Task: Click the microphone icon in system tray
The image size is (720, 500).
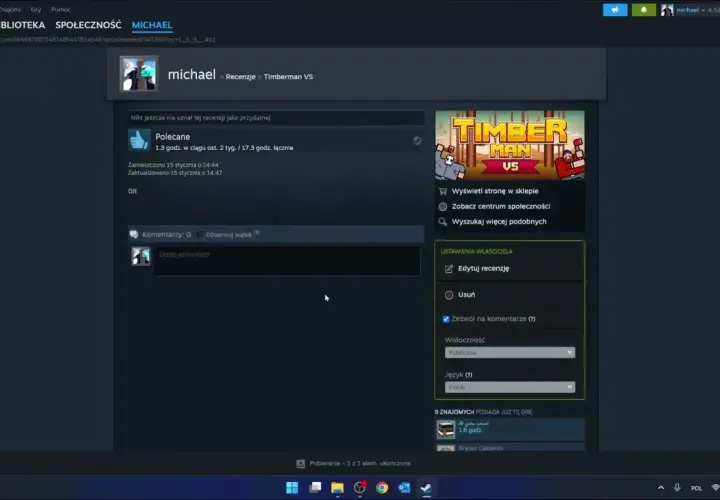Action: (x=677, y=488)
